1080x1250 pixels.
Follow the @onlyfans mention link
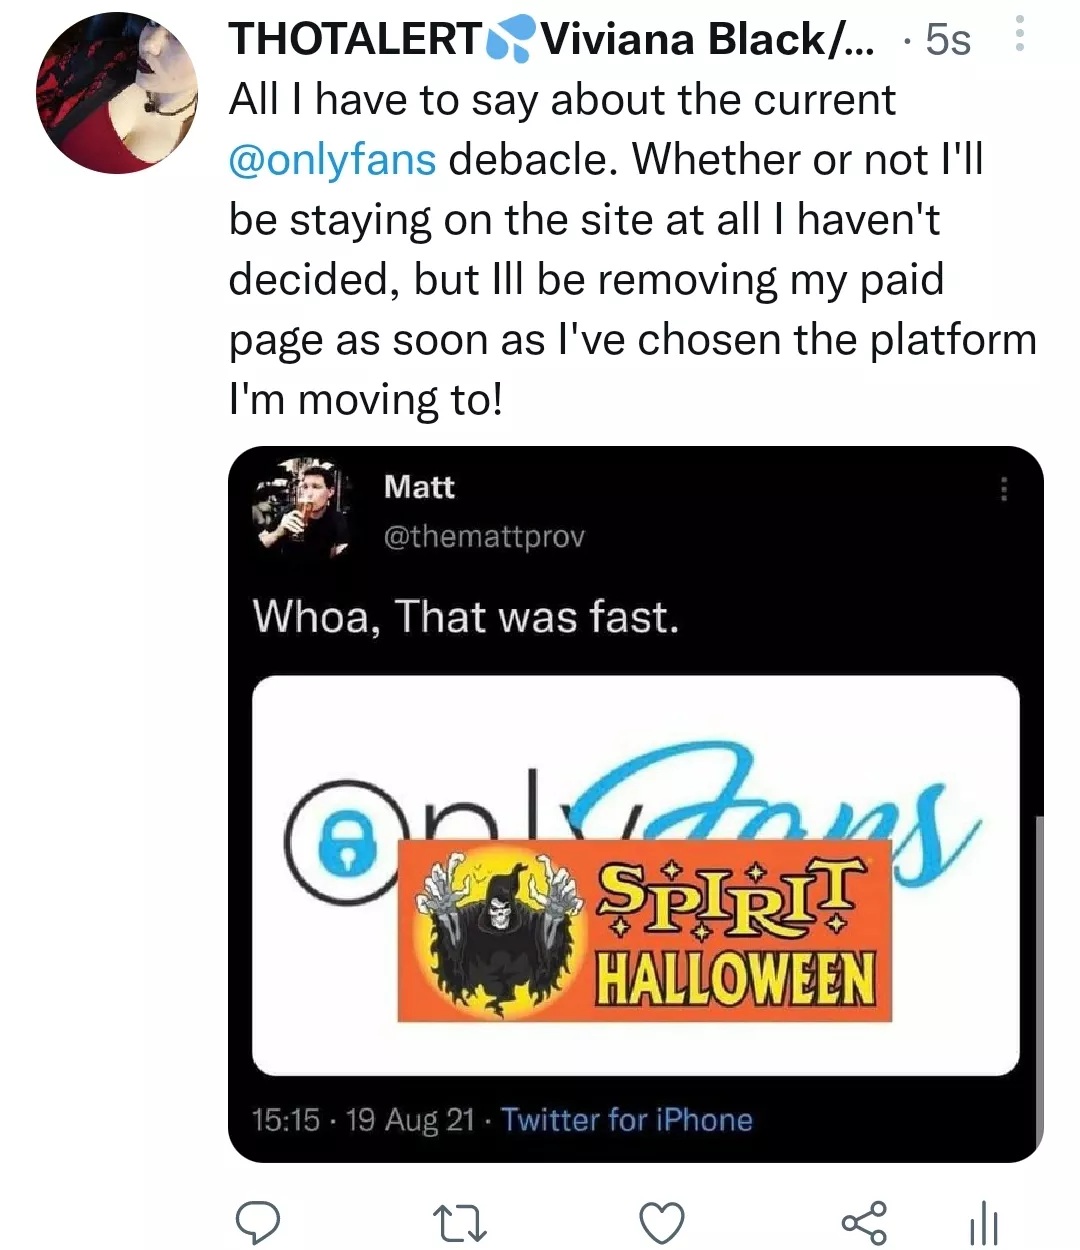[x=333, y=160]
